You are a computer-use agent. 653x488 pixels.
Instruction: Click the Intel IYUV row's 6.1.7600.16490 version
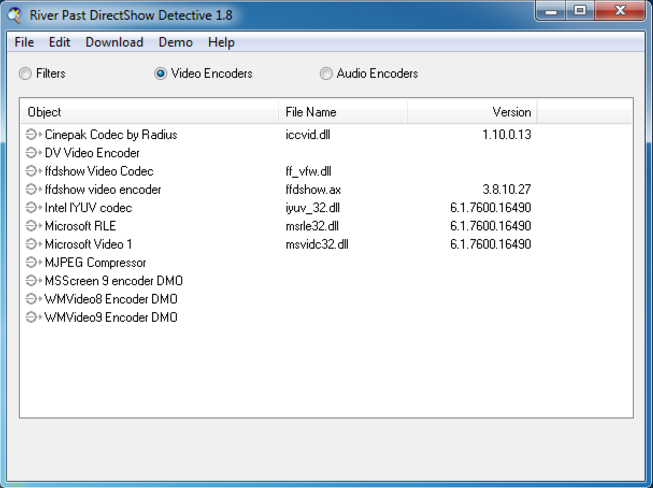coord(491,207)
